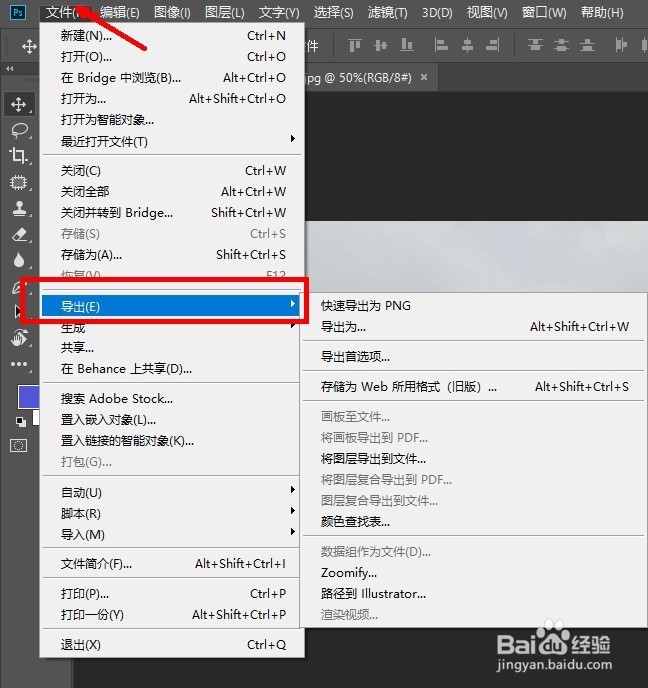Toggle Quick Mask mode icon
Viewport: 648px width, 688px height.
point(18,446)
